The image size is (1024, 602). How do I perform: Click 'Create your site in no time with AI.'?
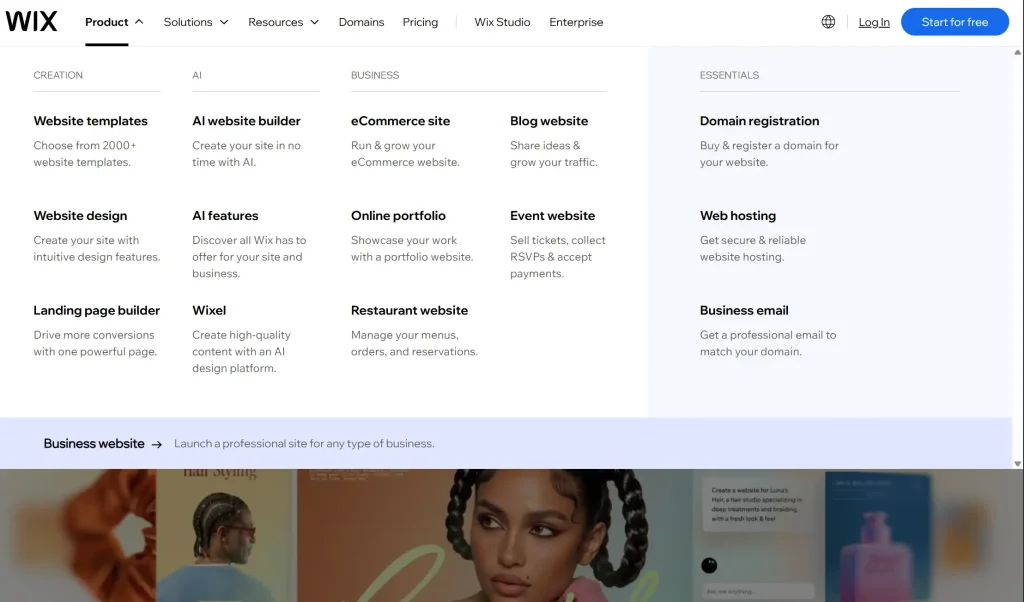click(x=246, y=153)
